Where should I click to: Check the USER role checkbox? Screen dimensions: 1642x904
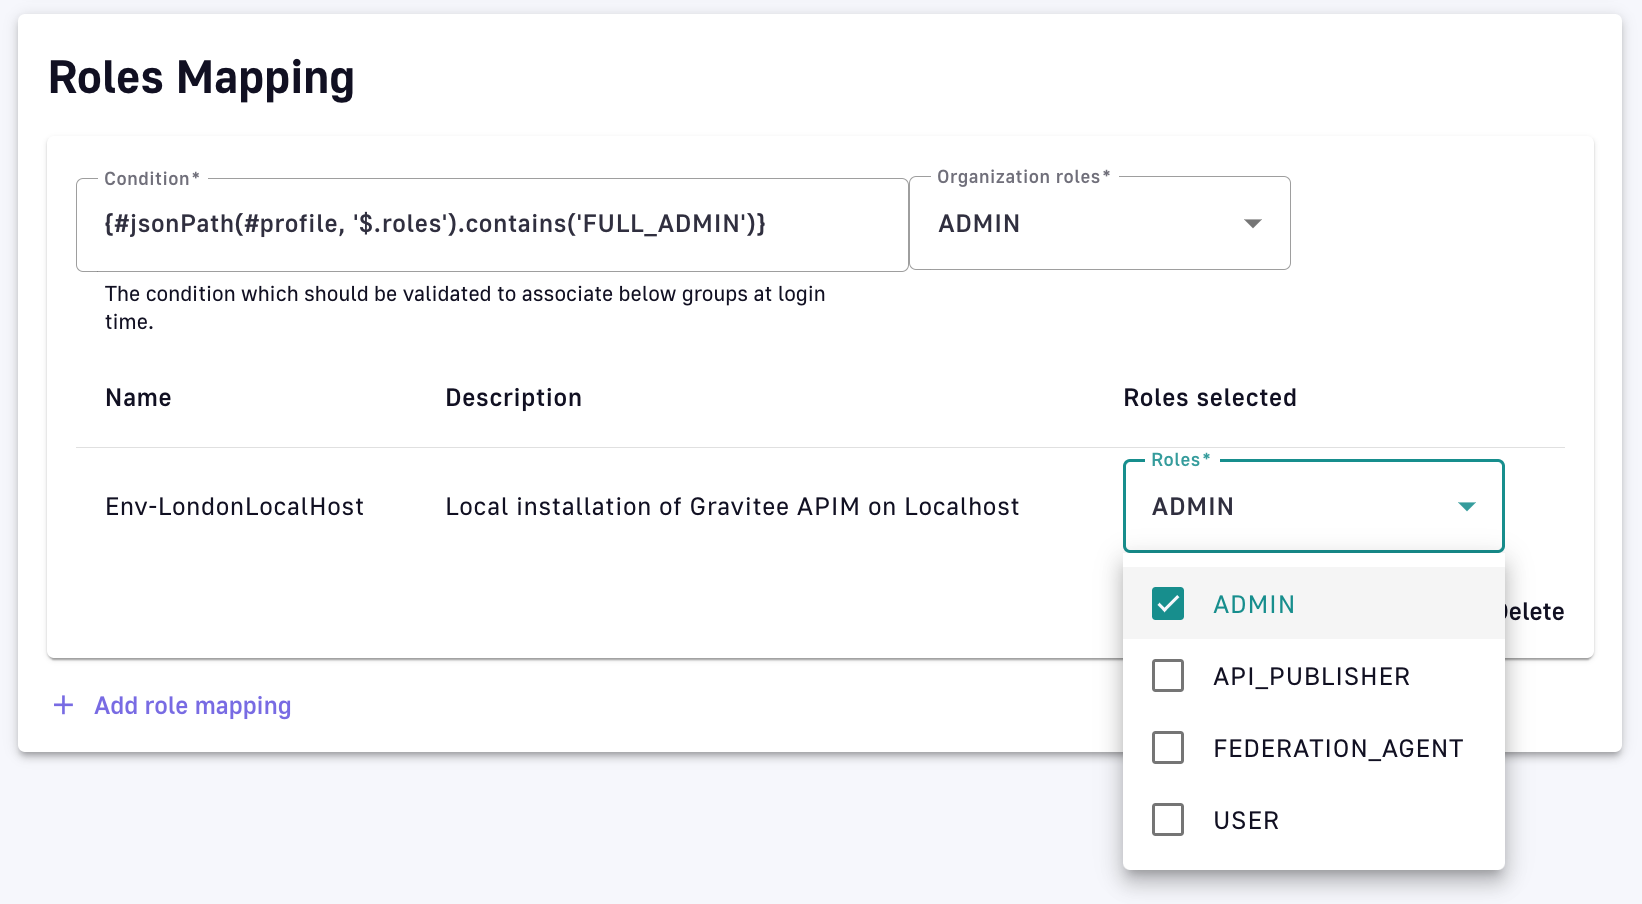[x=1168, y=820]
